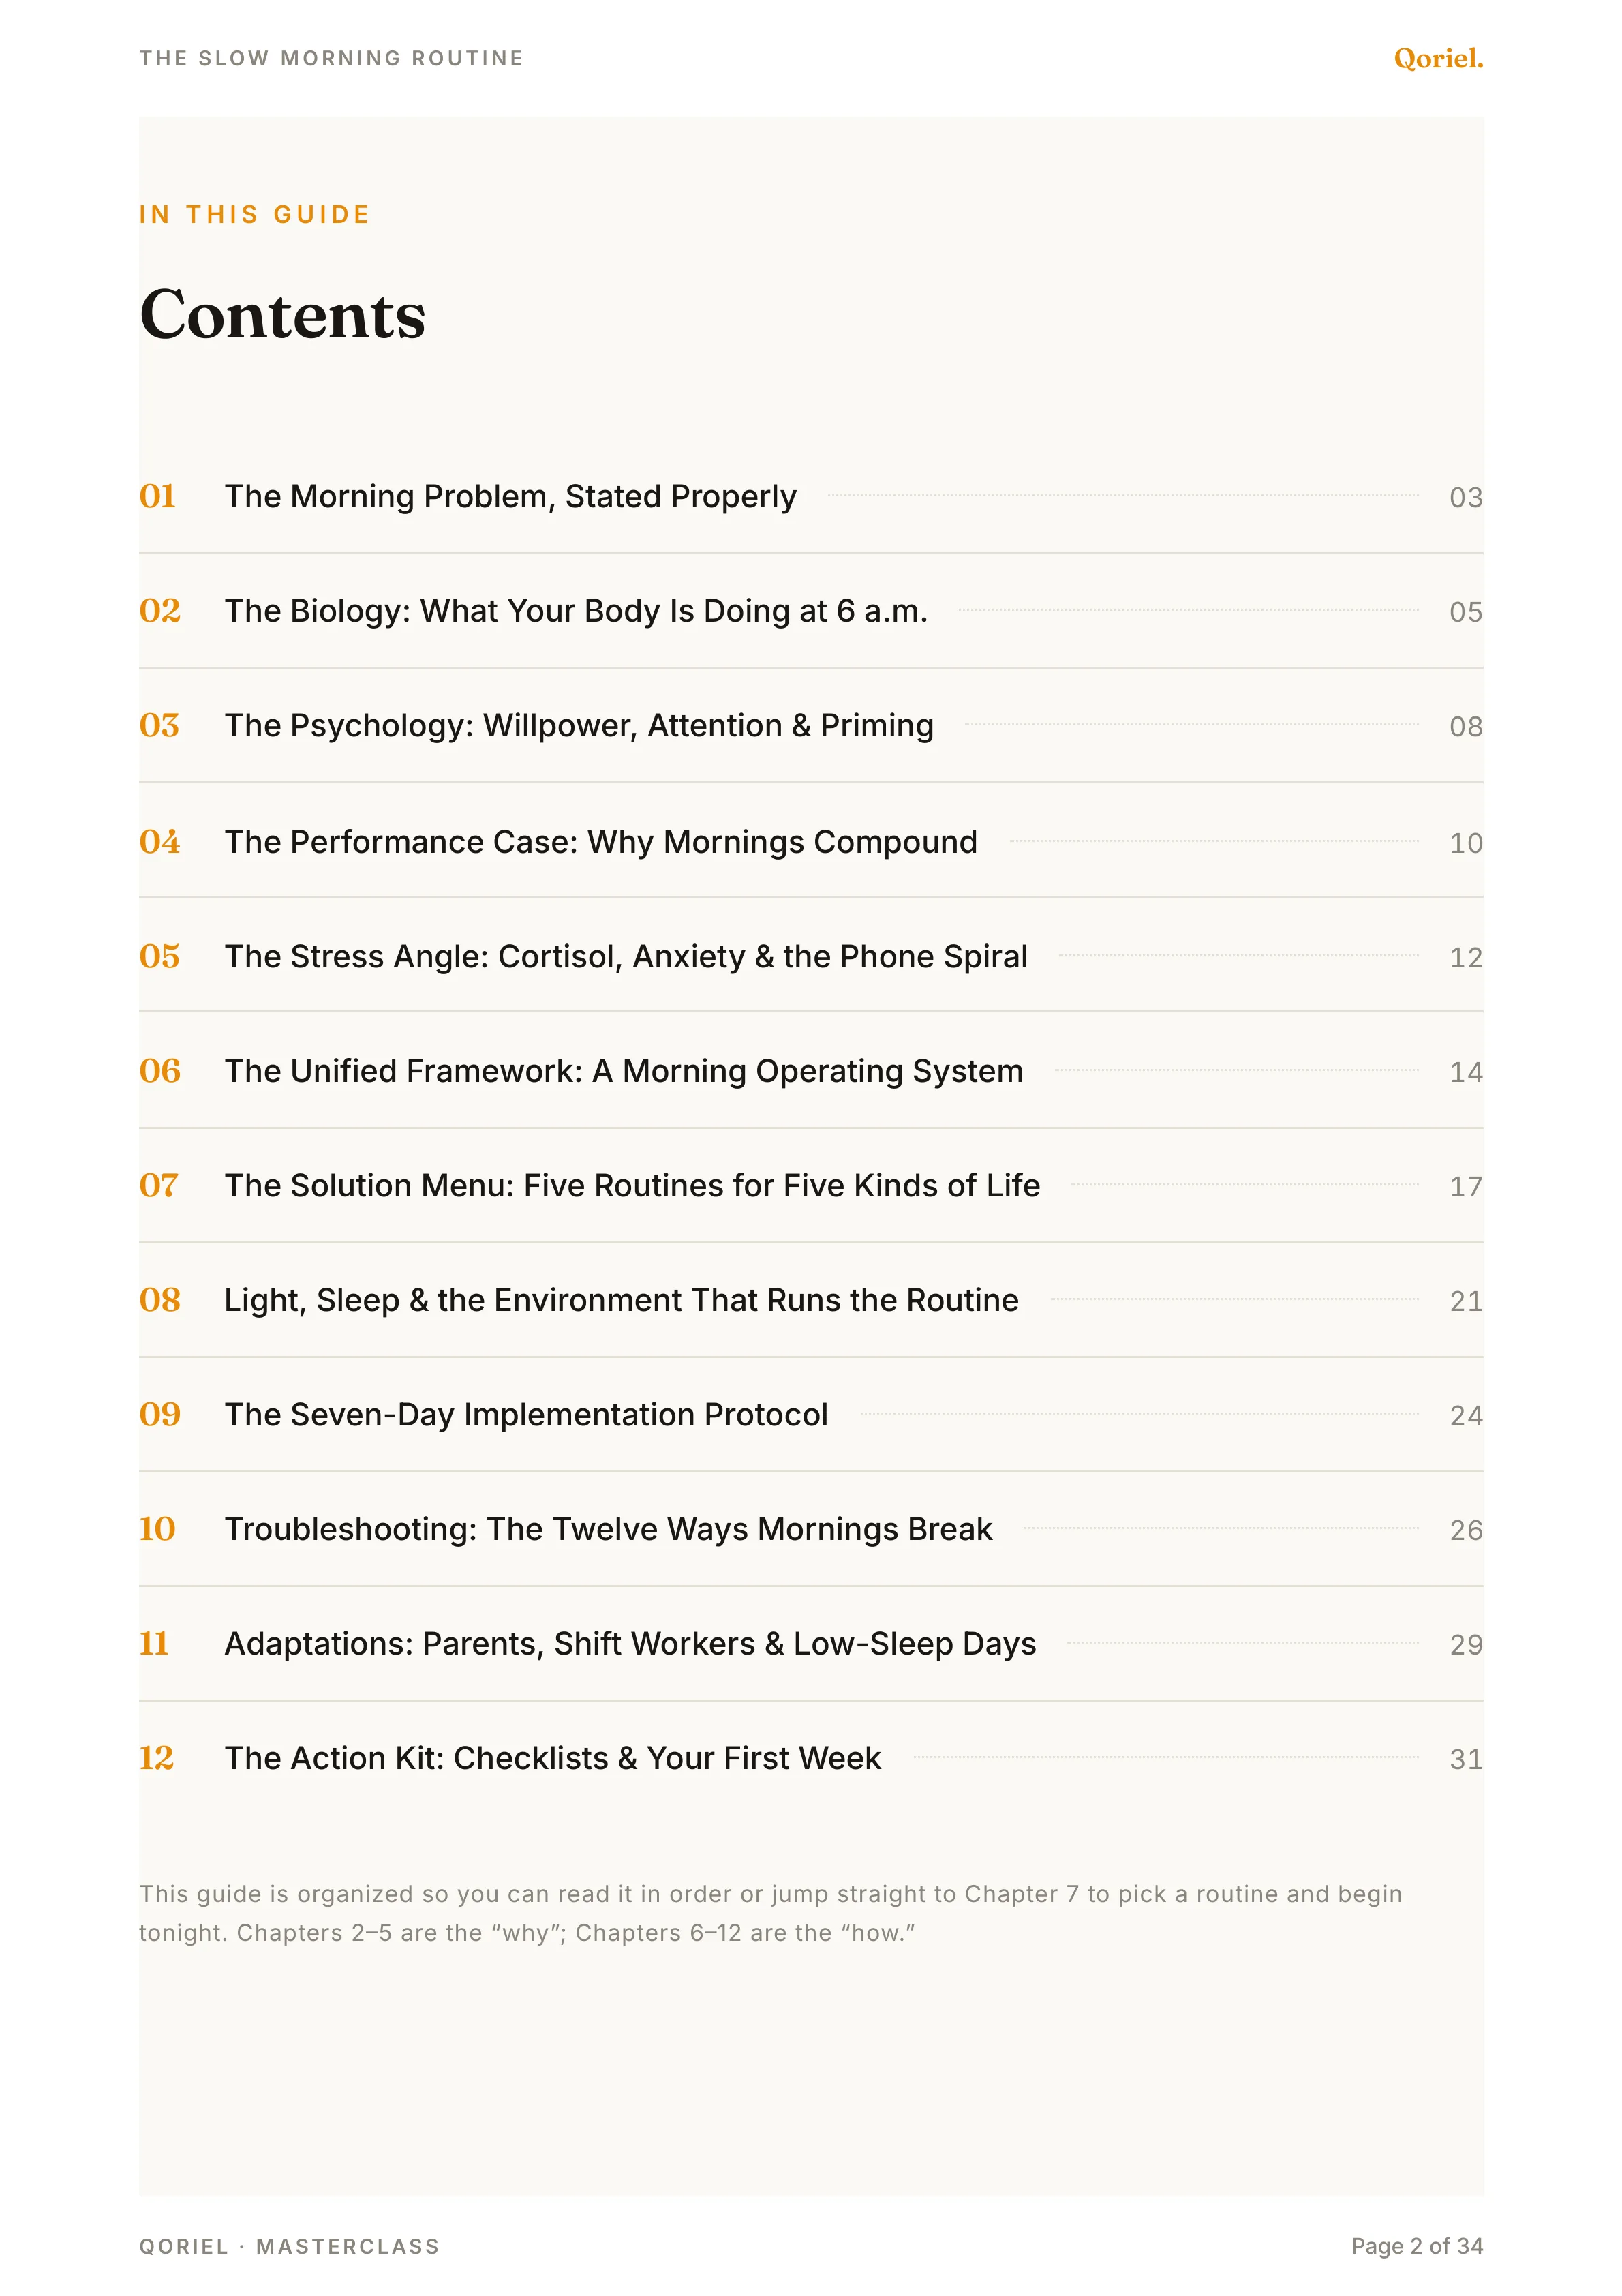This screenshot has width=1622, height=2296.
Task: Click page number 17 for The Solution Menu
Action: [x=1466, y=1186]
